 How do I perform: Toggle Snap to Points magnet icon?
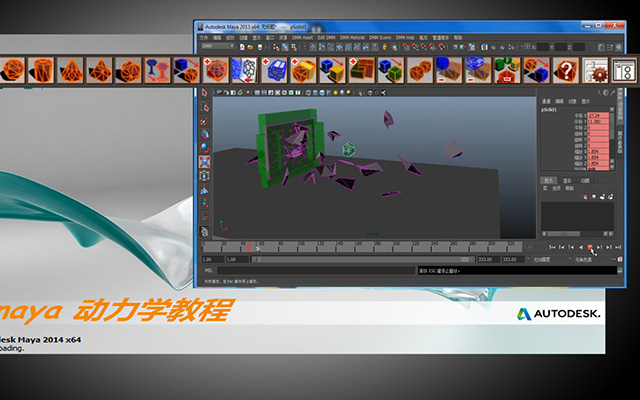click(424, 47)
